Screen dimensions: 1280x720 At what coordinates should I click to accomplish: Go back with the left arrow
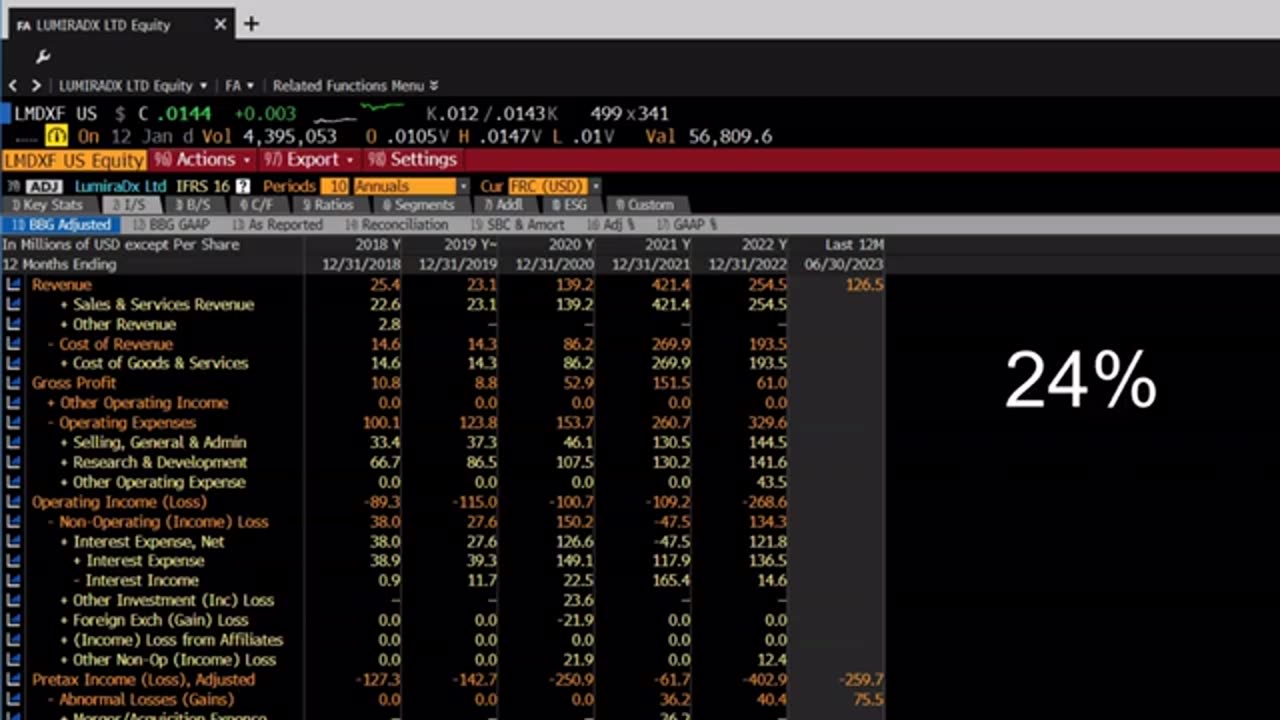13,86
